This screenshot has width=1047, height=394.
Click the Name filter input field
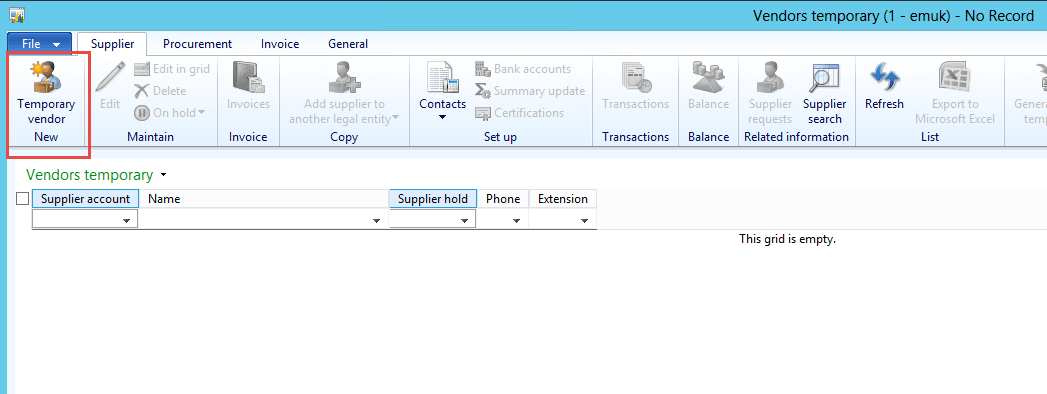pyautogui.click(x=264, y=219)
